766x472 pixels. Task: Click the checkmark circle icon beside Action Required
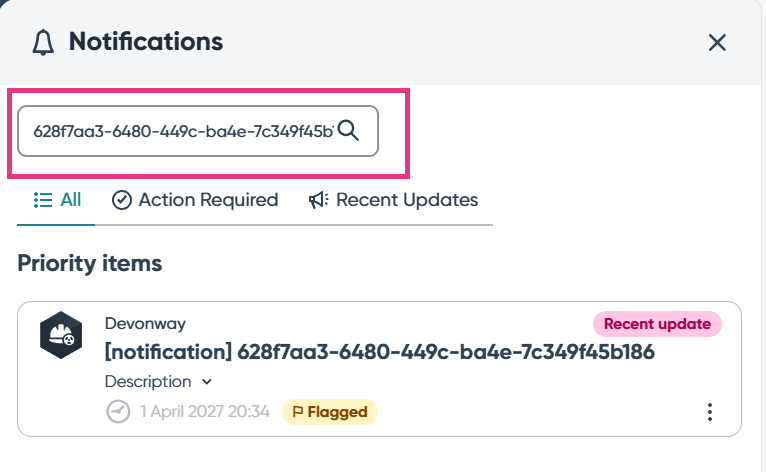click(x=122, y=200)
